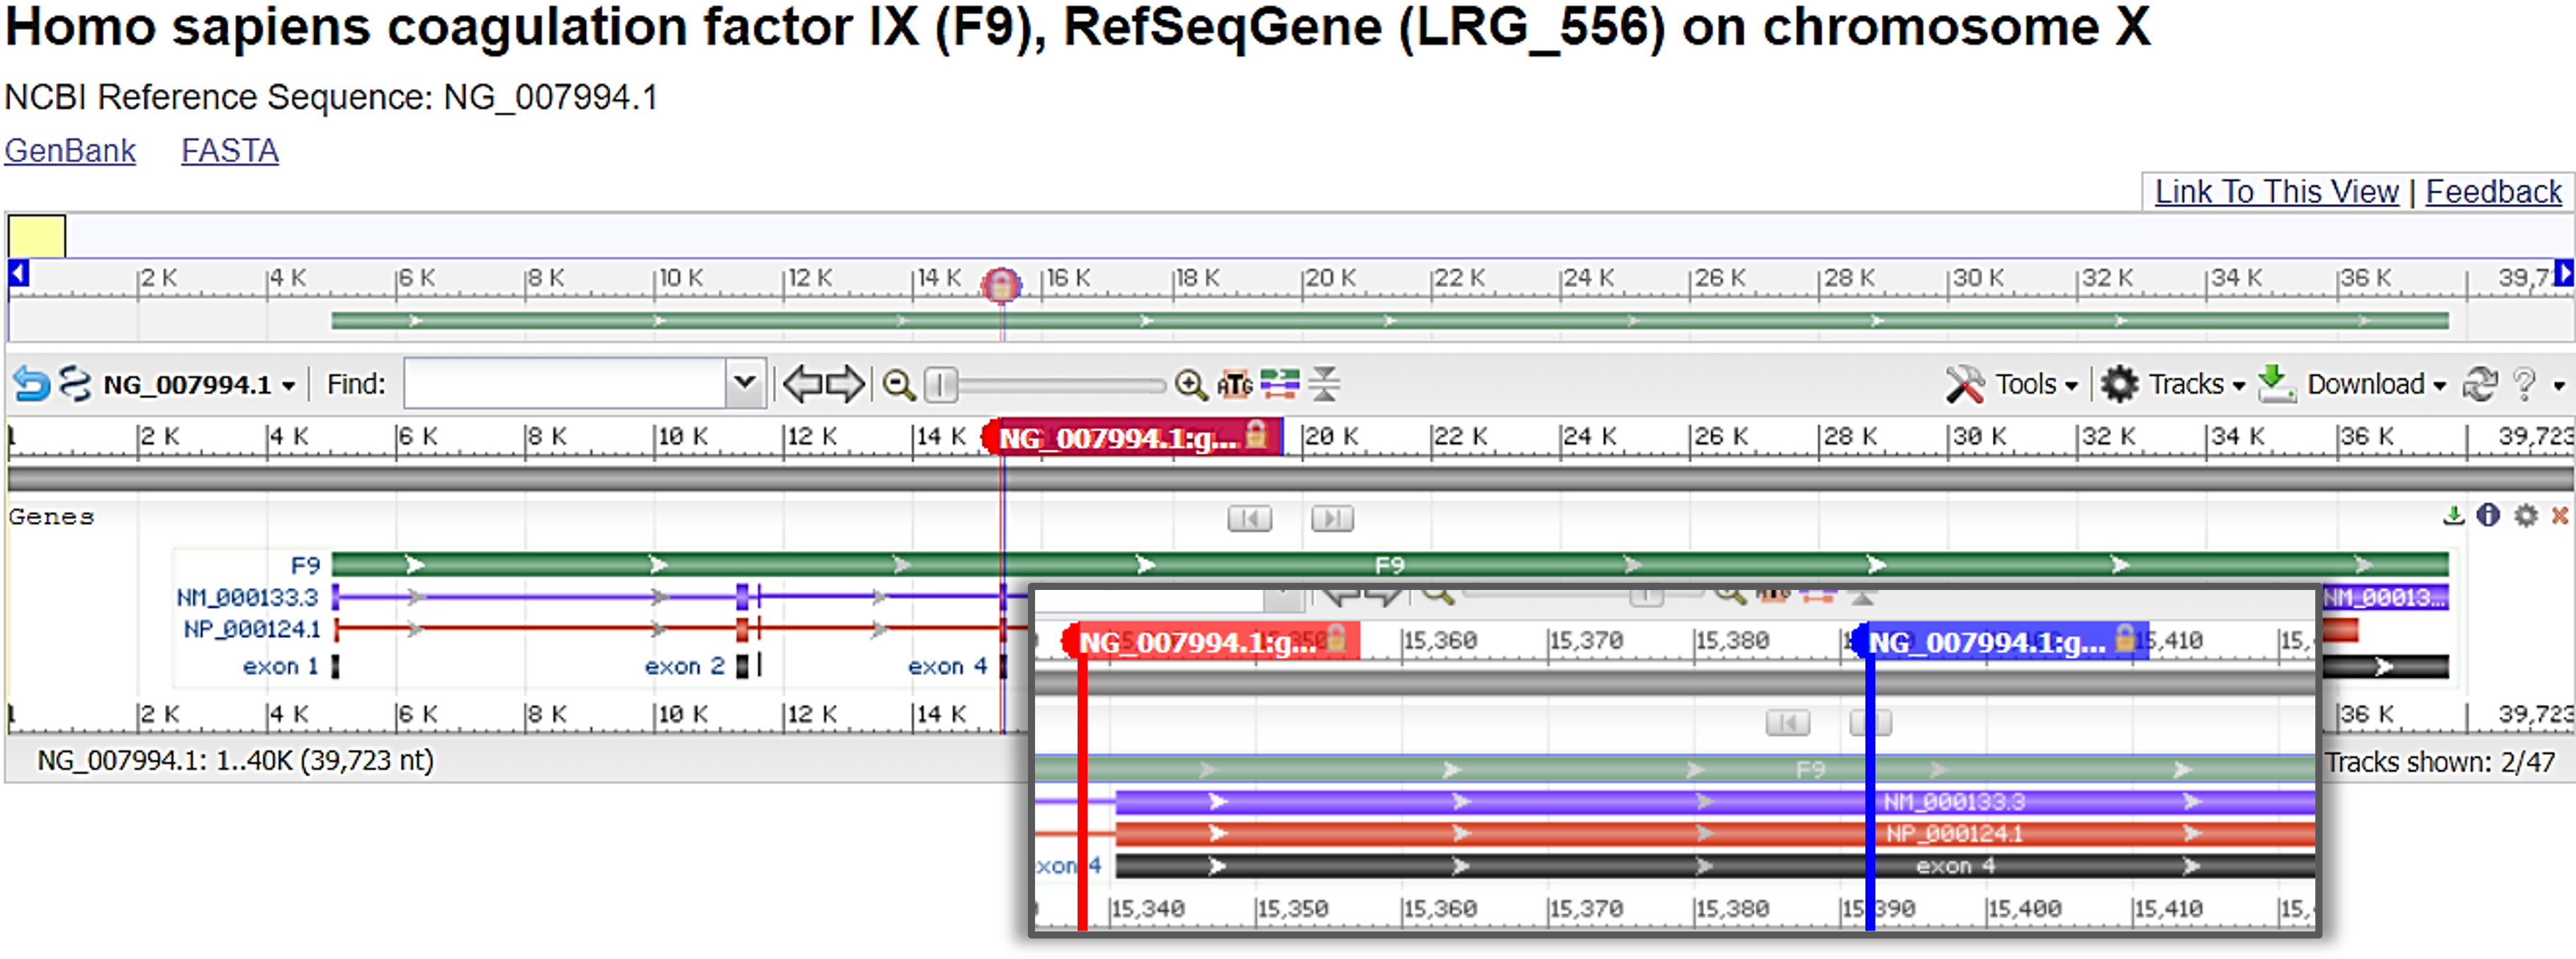Select red NG_007994.1:g... marker label on main ruler

tap(1132, 437)
